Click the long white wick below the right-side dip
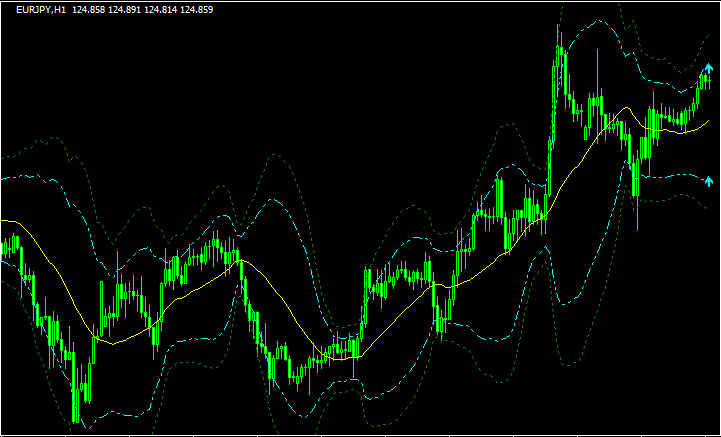Viewport: 721px width, 437px height. pyautogui.click(x=637, y=212)
